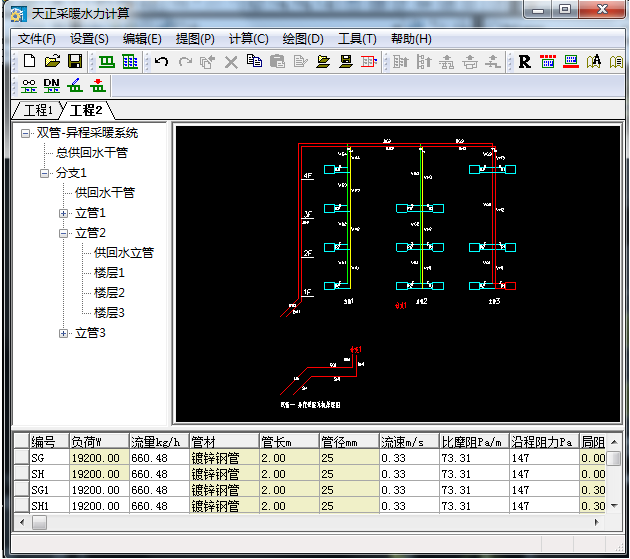
Task: Click the SG1 row's 管径 25 cell
Action: [349, 490]
